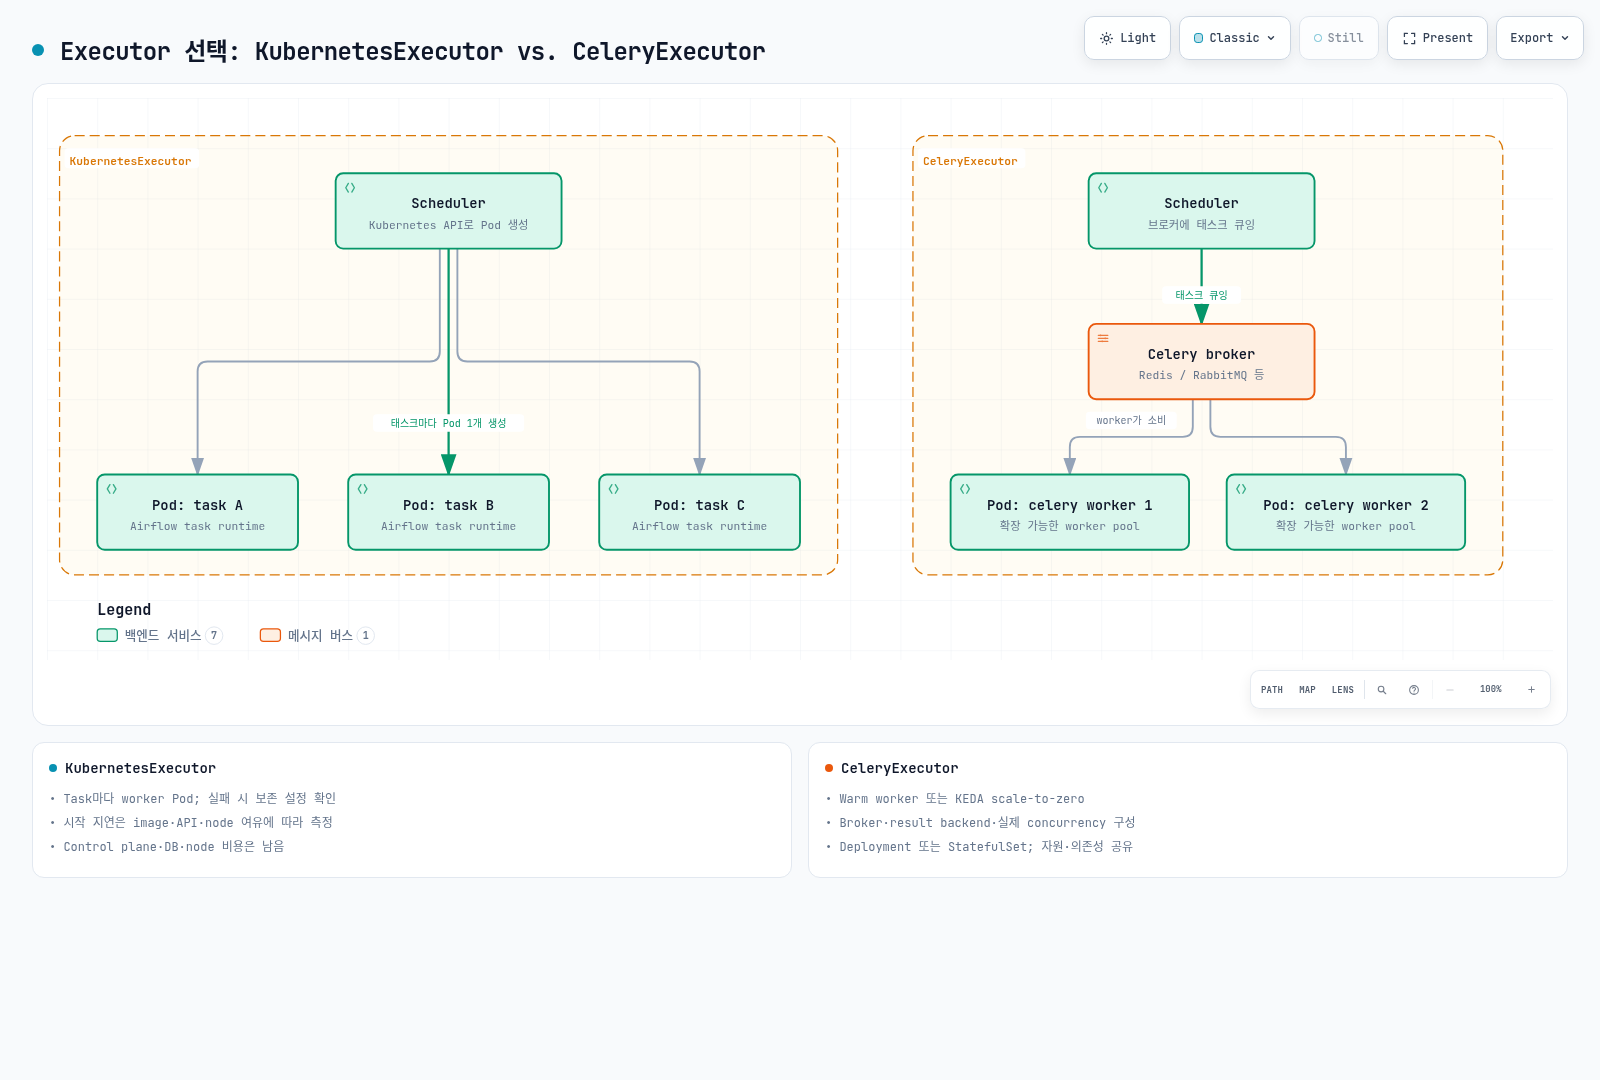This screenshot has height=1080, width=1600.
Task: Click the Deployment 또는 StatefulSet bullet
Action: pos(986,846)
